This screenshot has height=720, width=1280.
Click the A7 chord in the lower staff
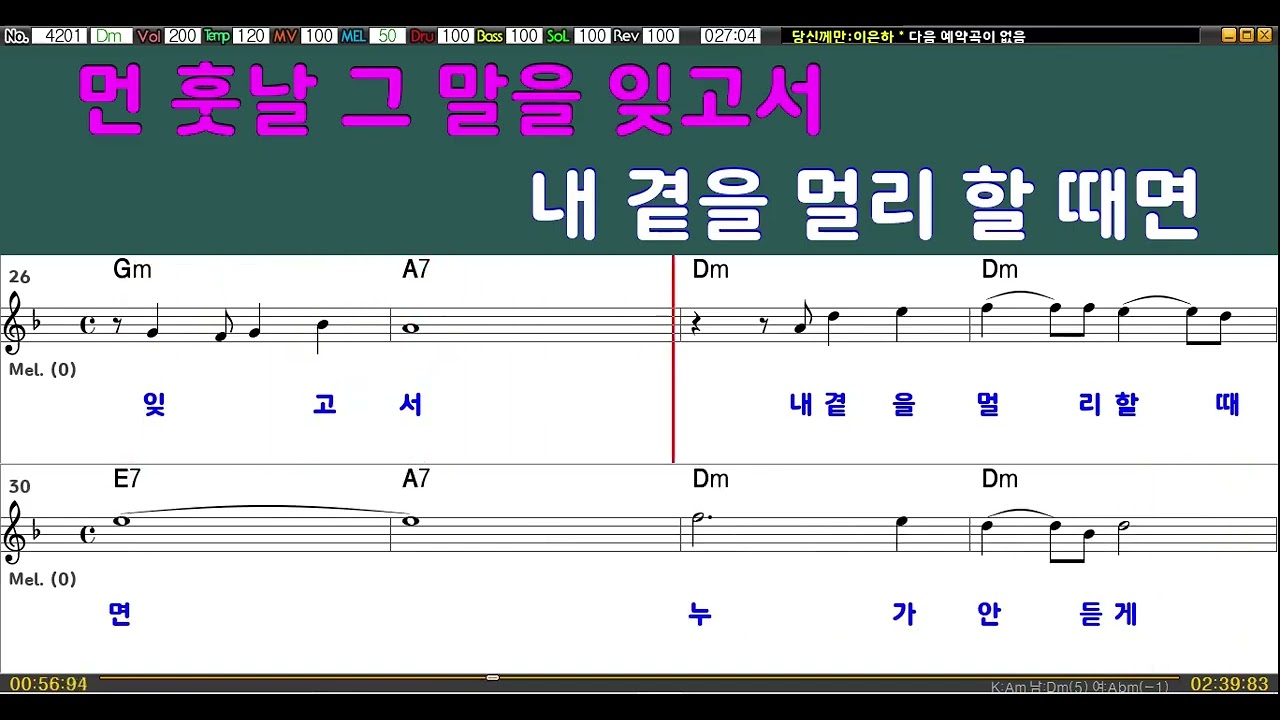[417, 479]
